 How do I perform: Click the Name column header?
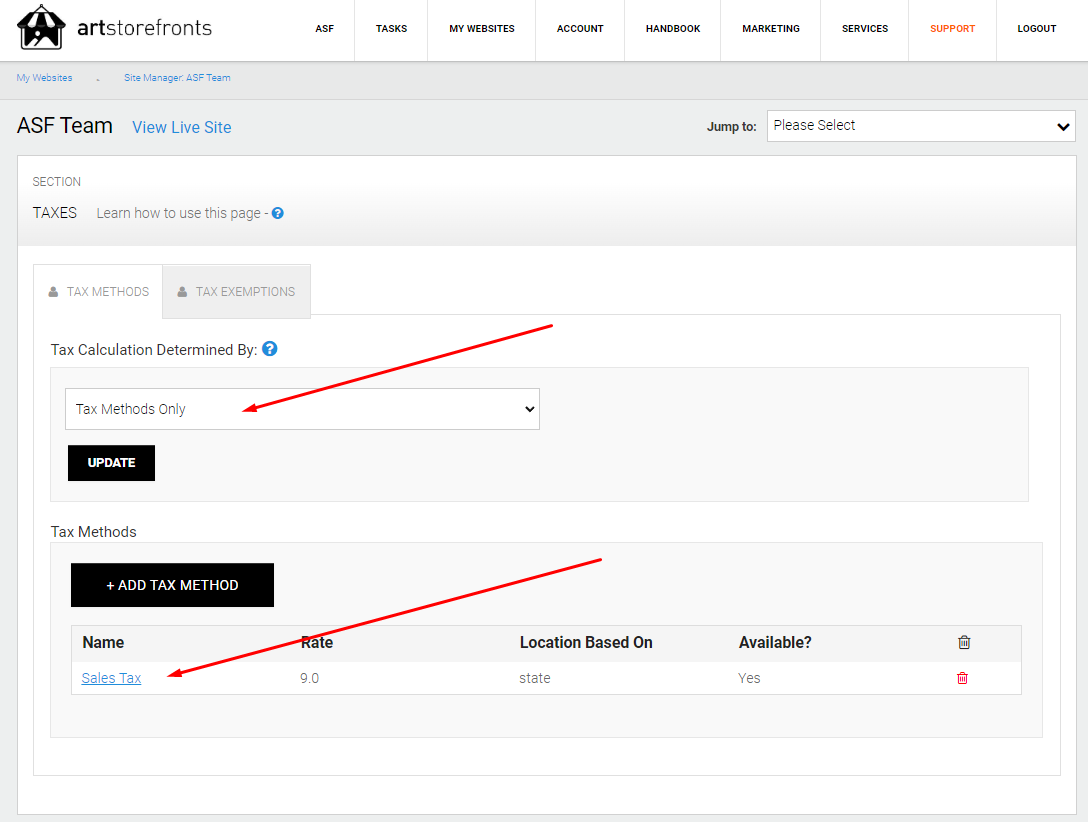pos(103,642)
